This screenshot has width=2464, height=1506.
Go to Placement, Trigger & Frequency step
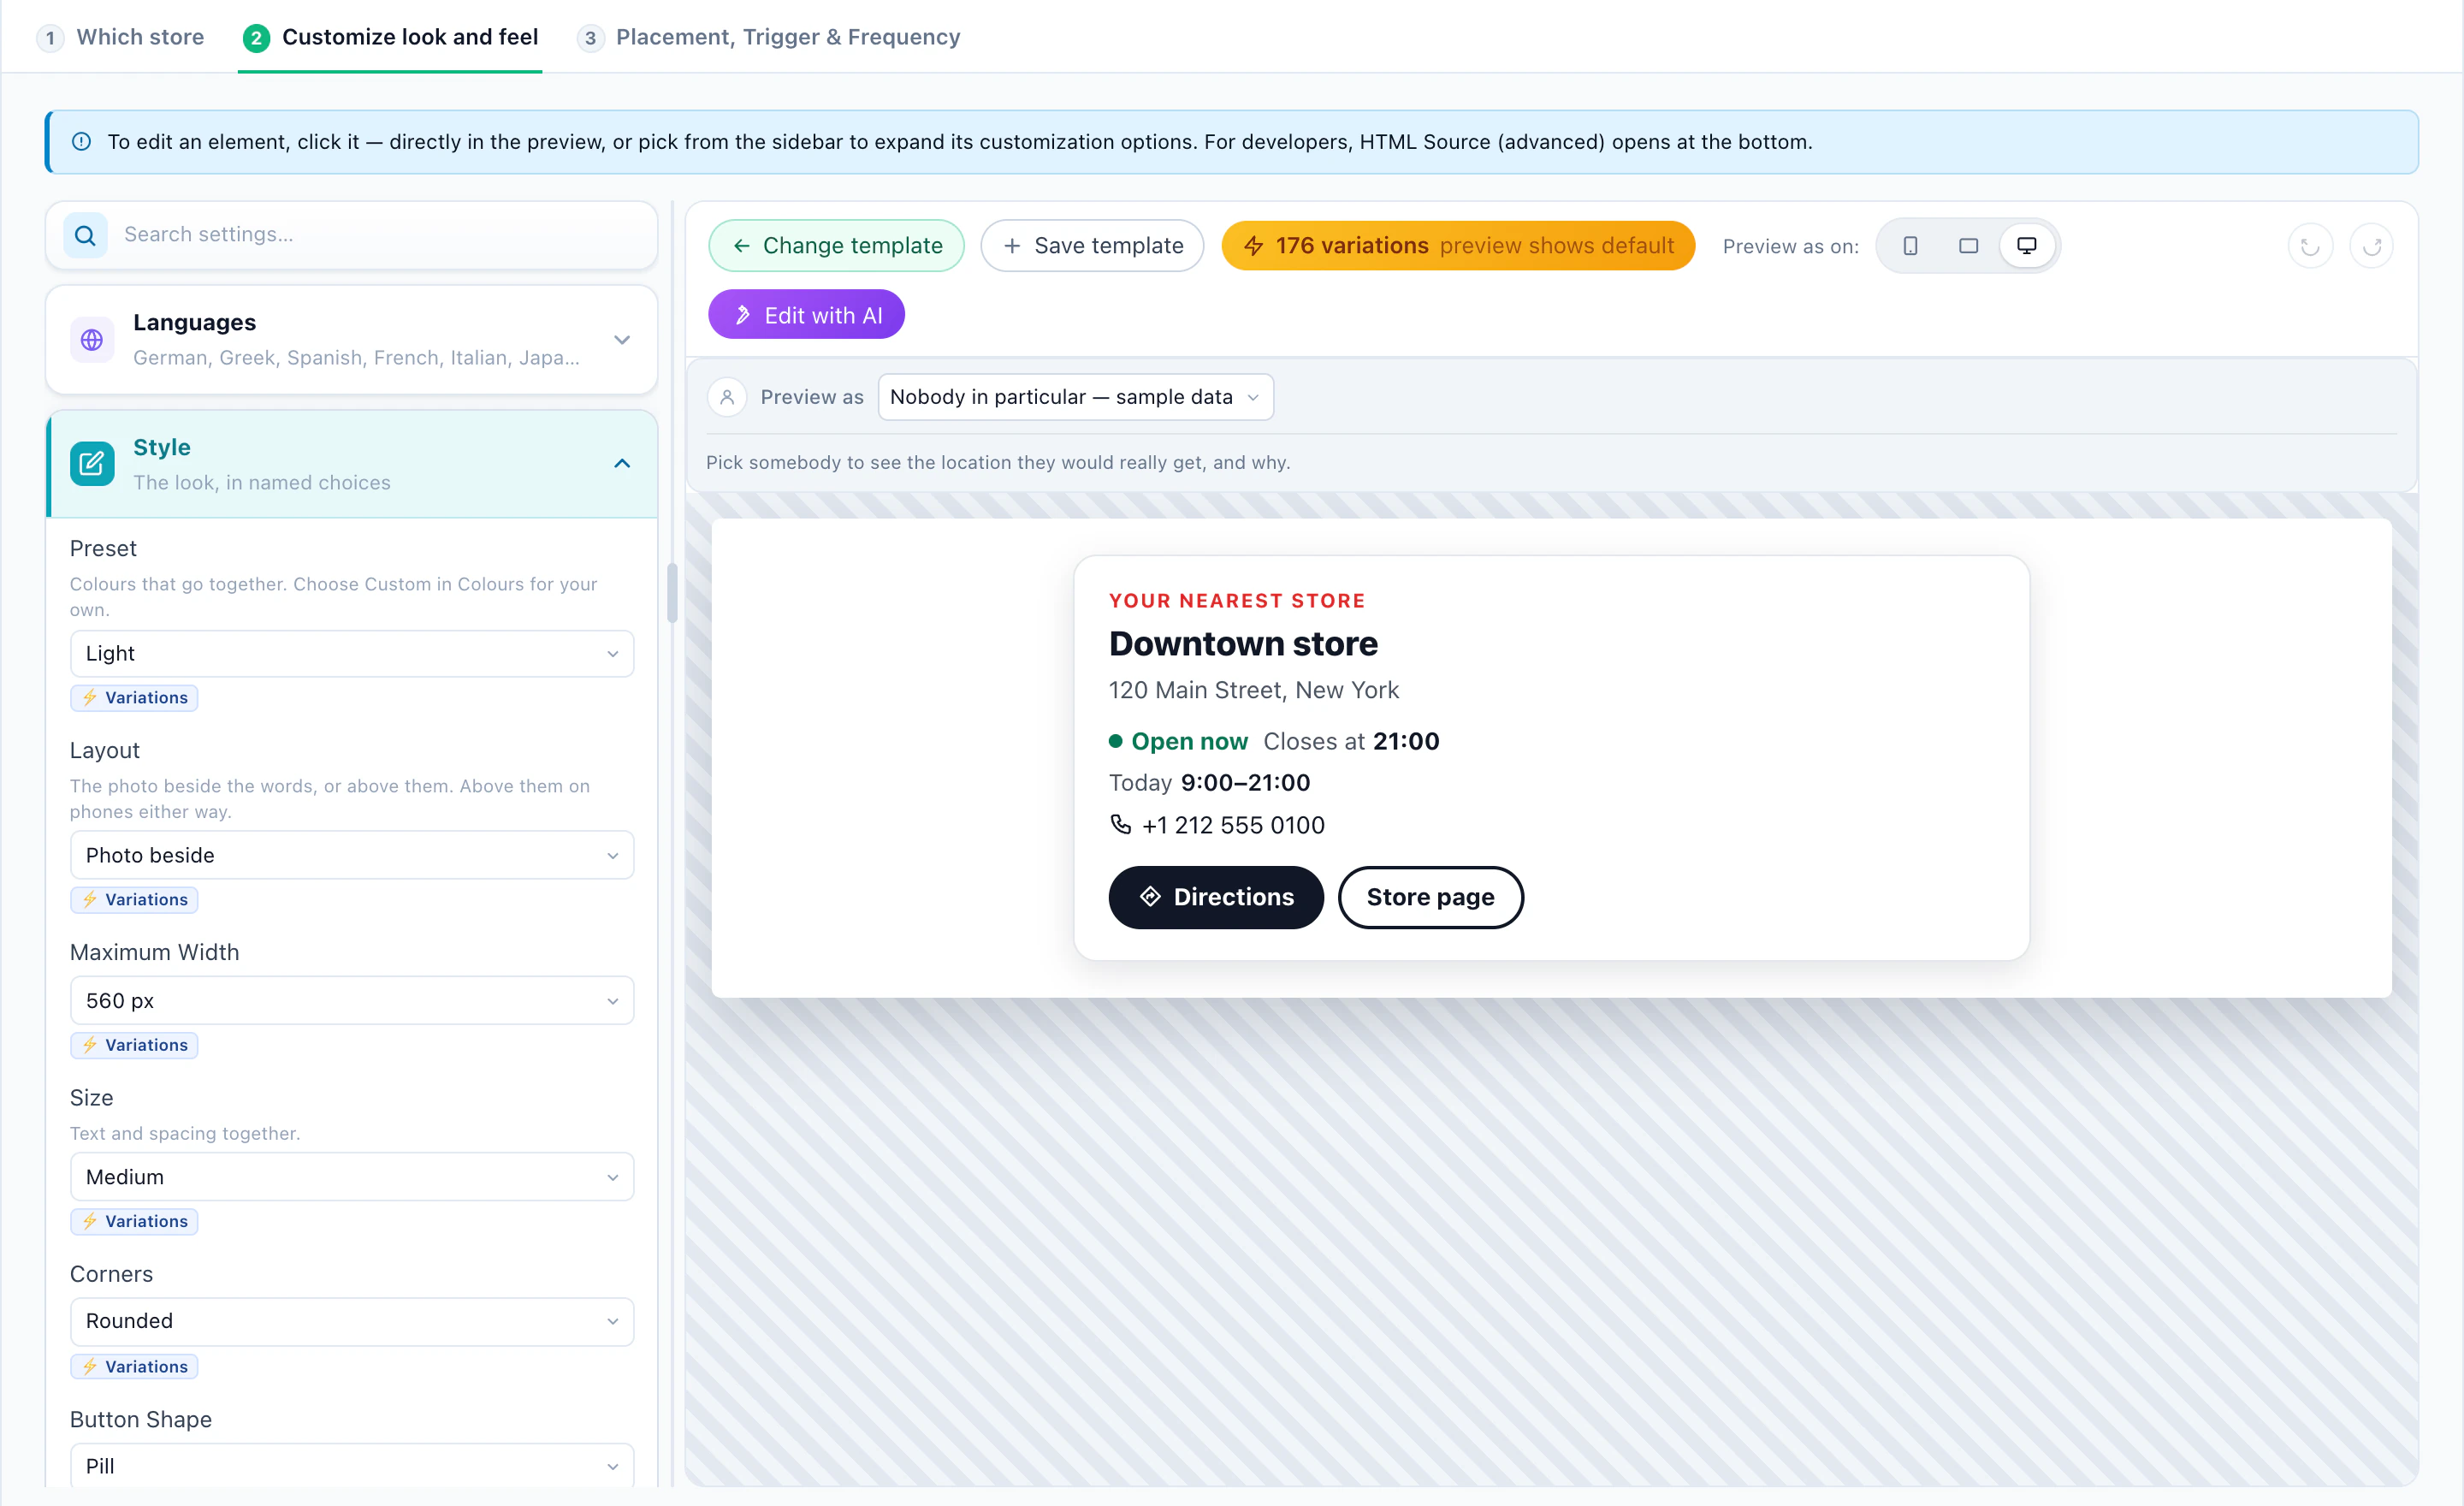(768, 37)
